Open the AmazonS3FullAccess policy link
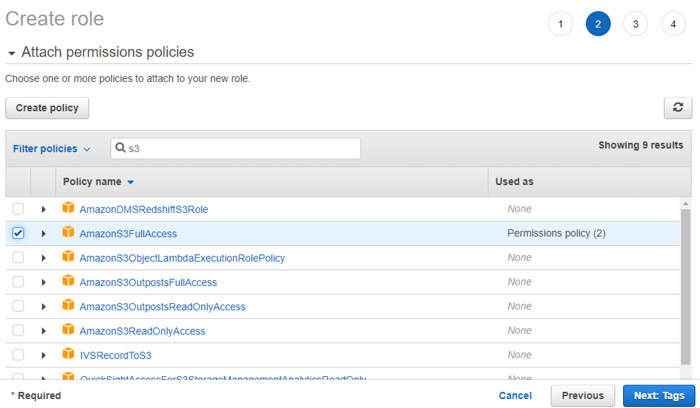Image resolution: width=700 pixels, height=408 pixels. coord(128,233)
